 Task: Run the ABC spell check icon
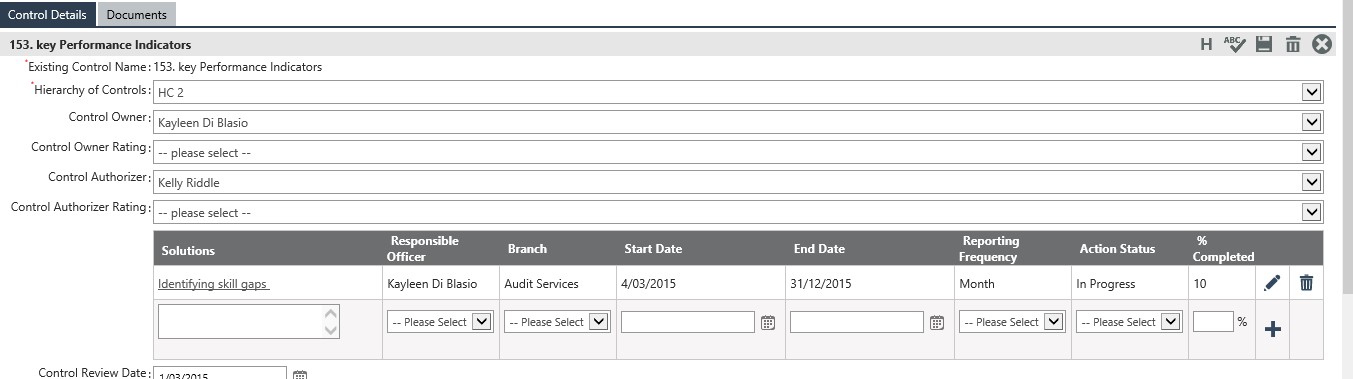click(1234, 44)
